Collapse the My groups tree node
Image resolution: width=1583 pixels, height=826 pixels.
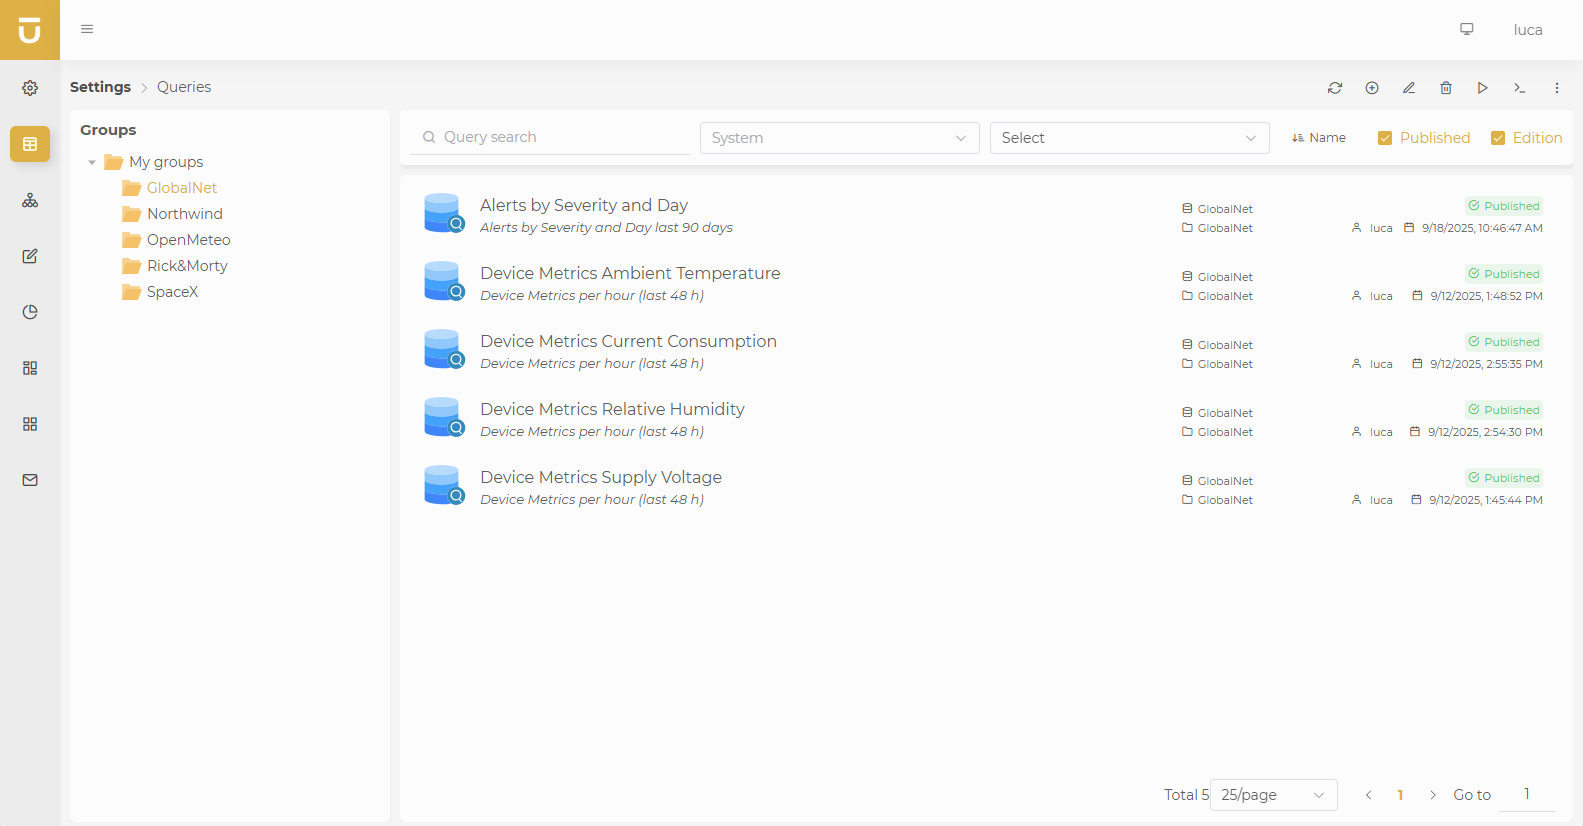(x=92, y=162)
